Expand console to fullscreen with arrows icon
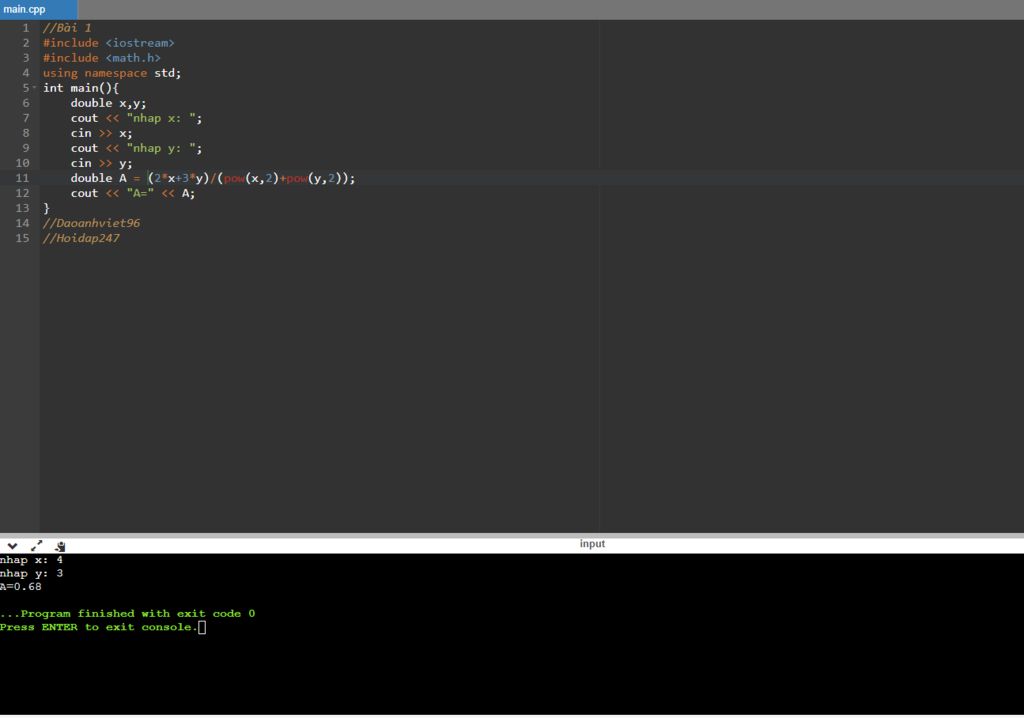 coord(37,546)
